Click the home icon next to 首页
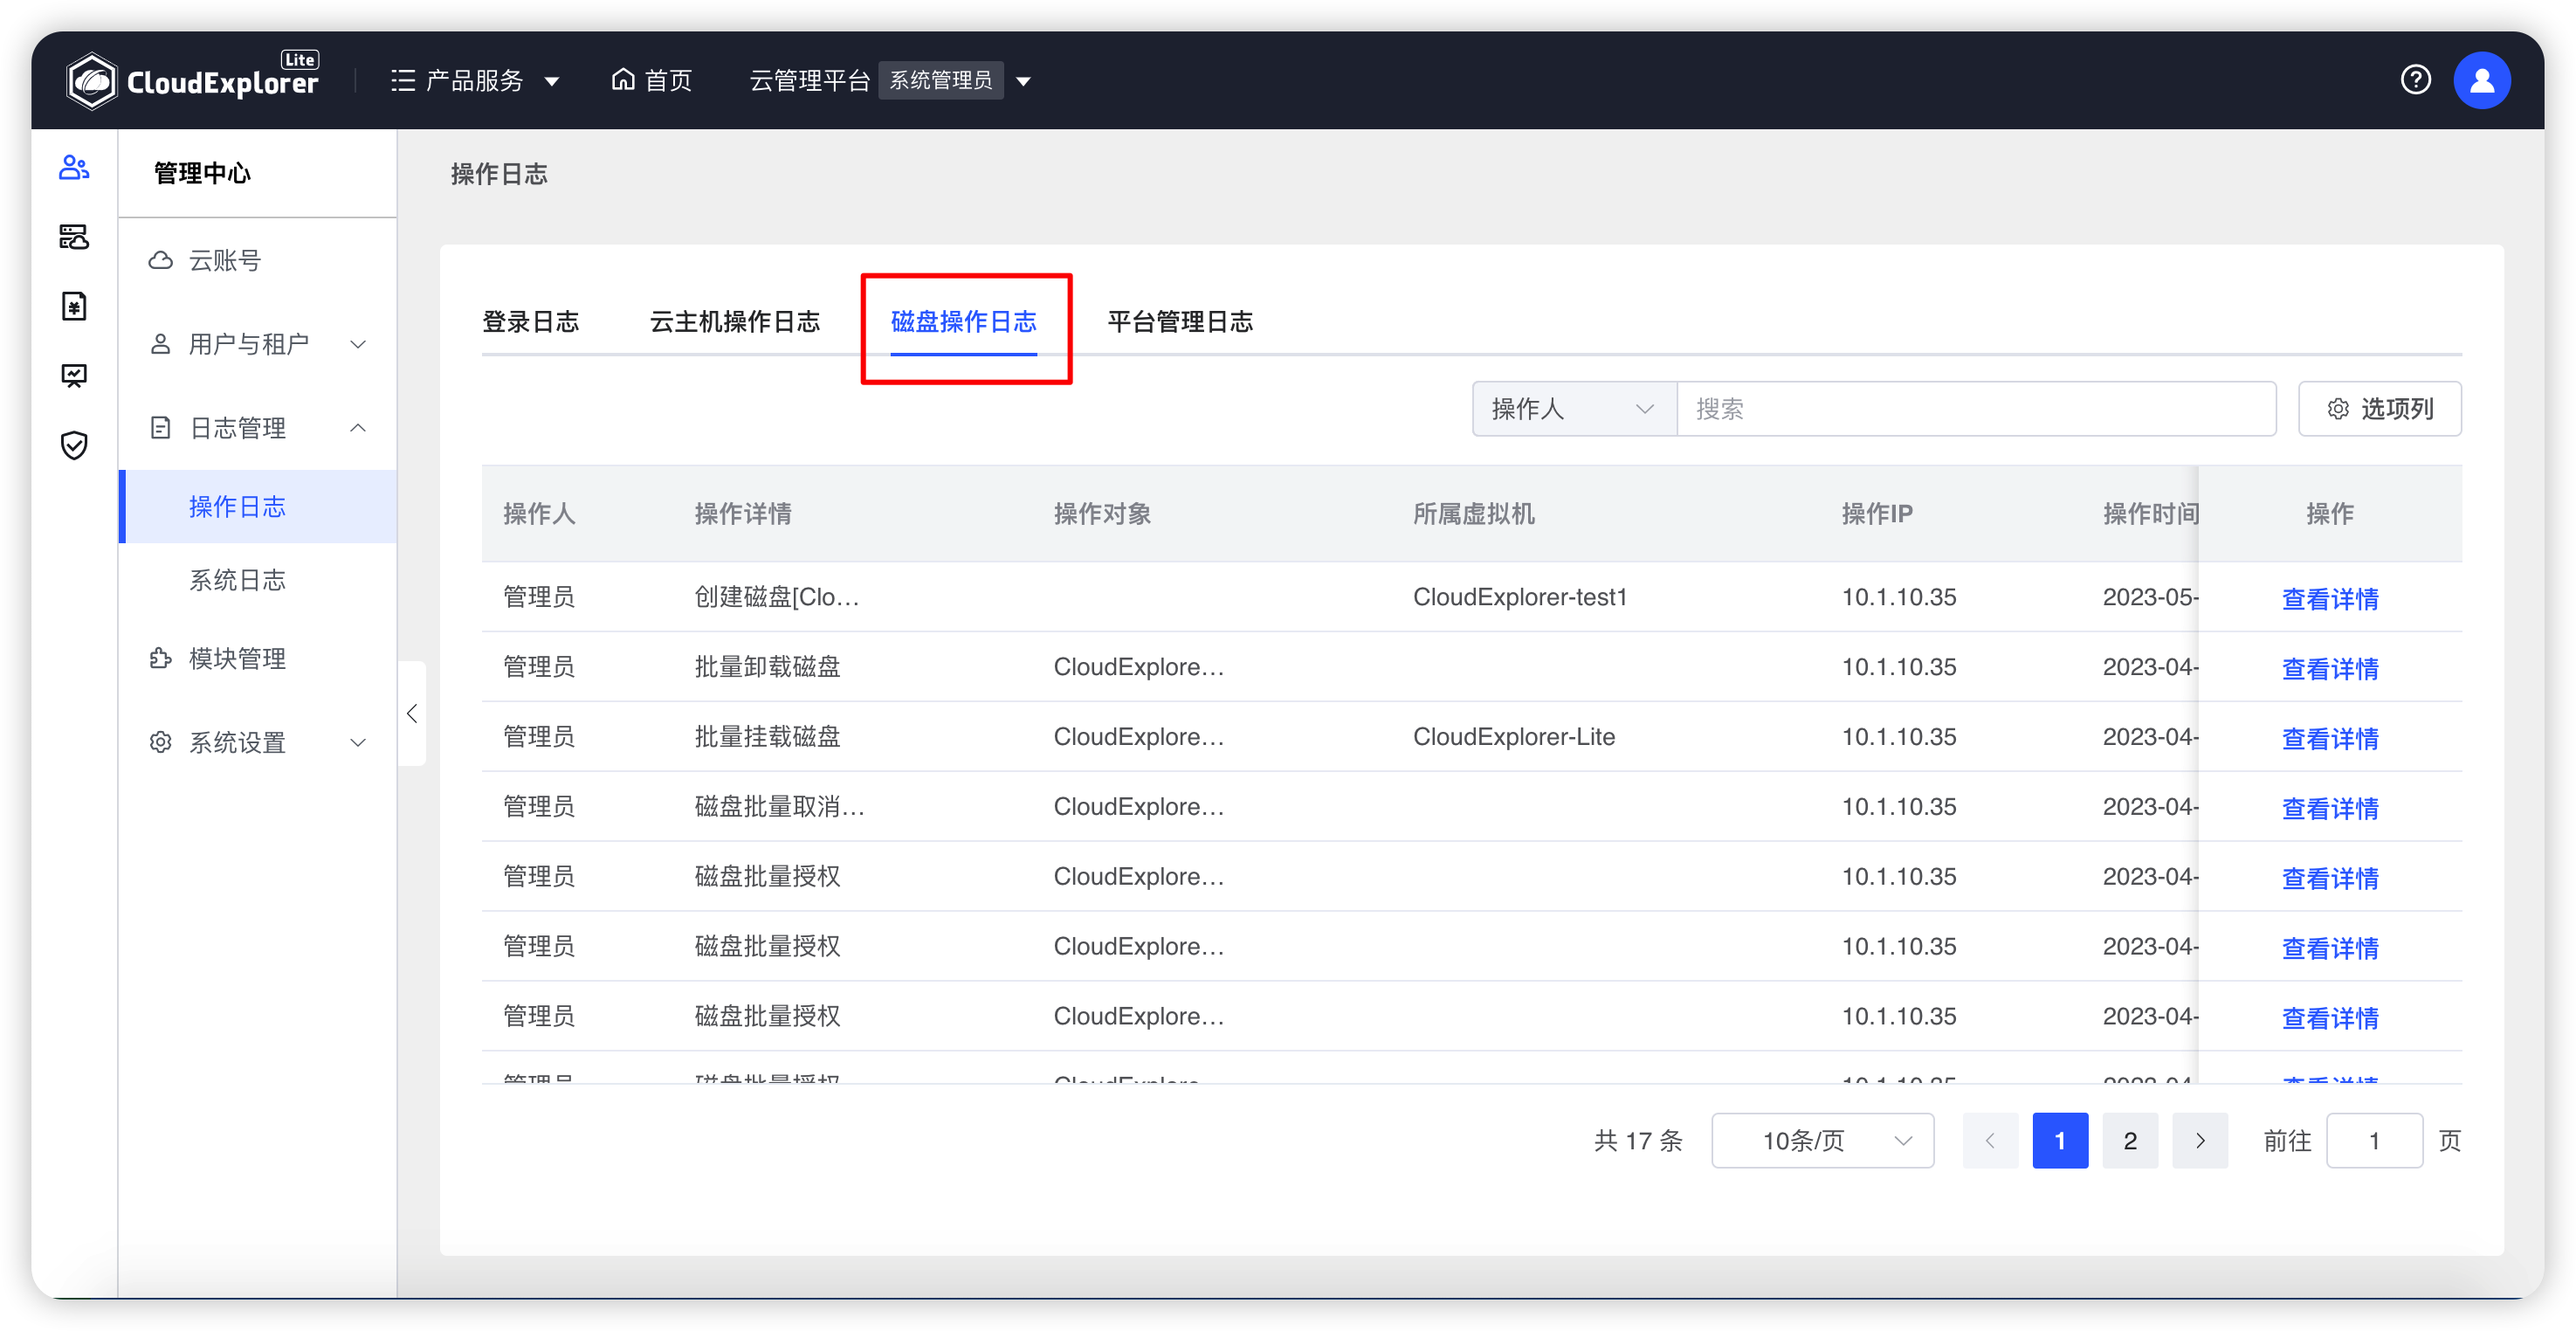This screenshot has height=1331, width=2576. tap(623, 79)
